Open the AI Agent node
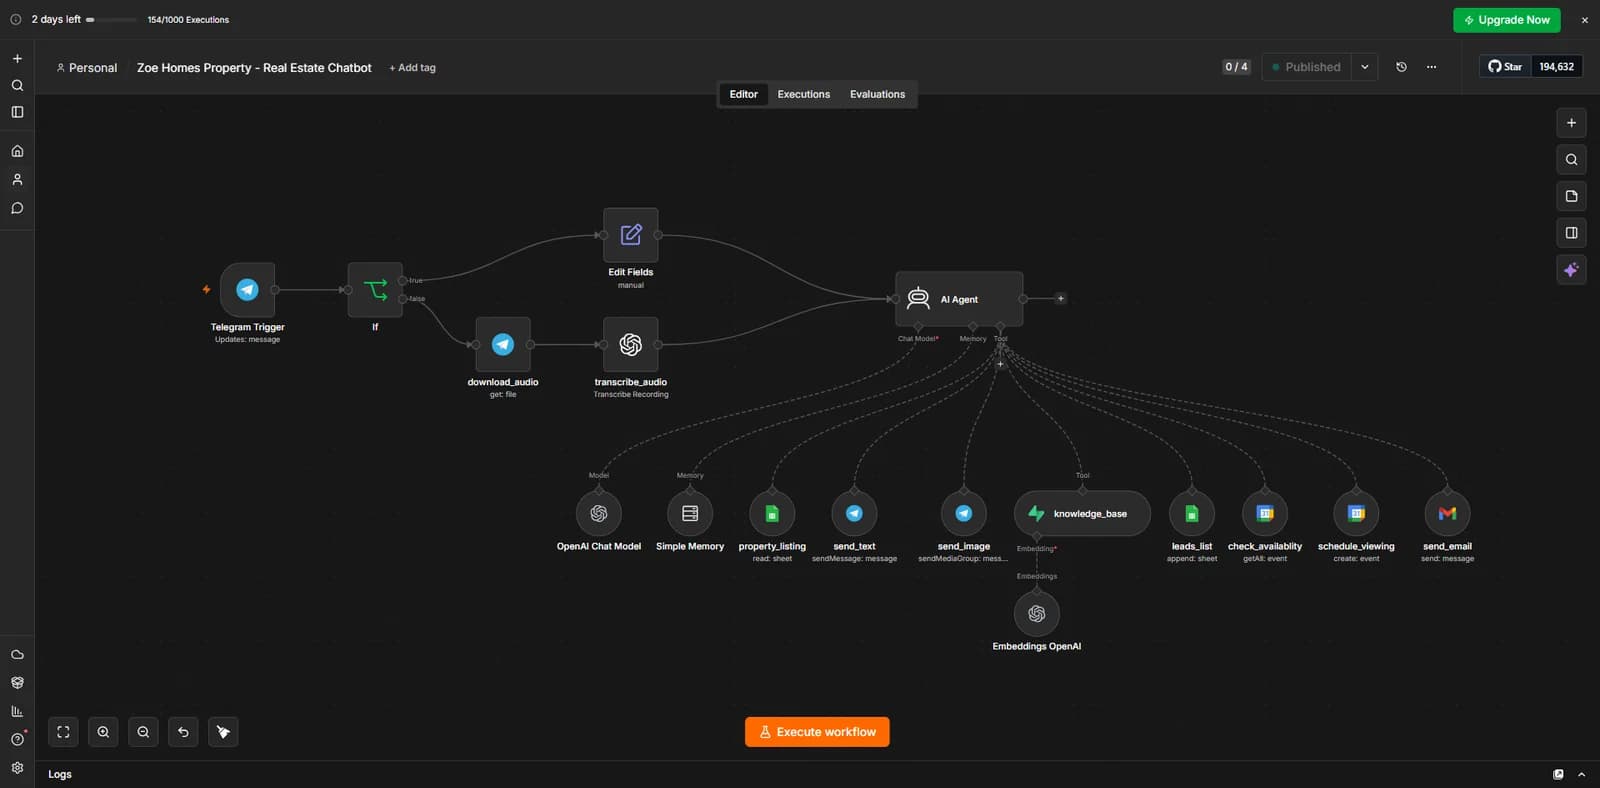Image resolution: width=1600 pixels, height=788 pixels. (x=959, y=299)
